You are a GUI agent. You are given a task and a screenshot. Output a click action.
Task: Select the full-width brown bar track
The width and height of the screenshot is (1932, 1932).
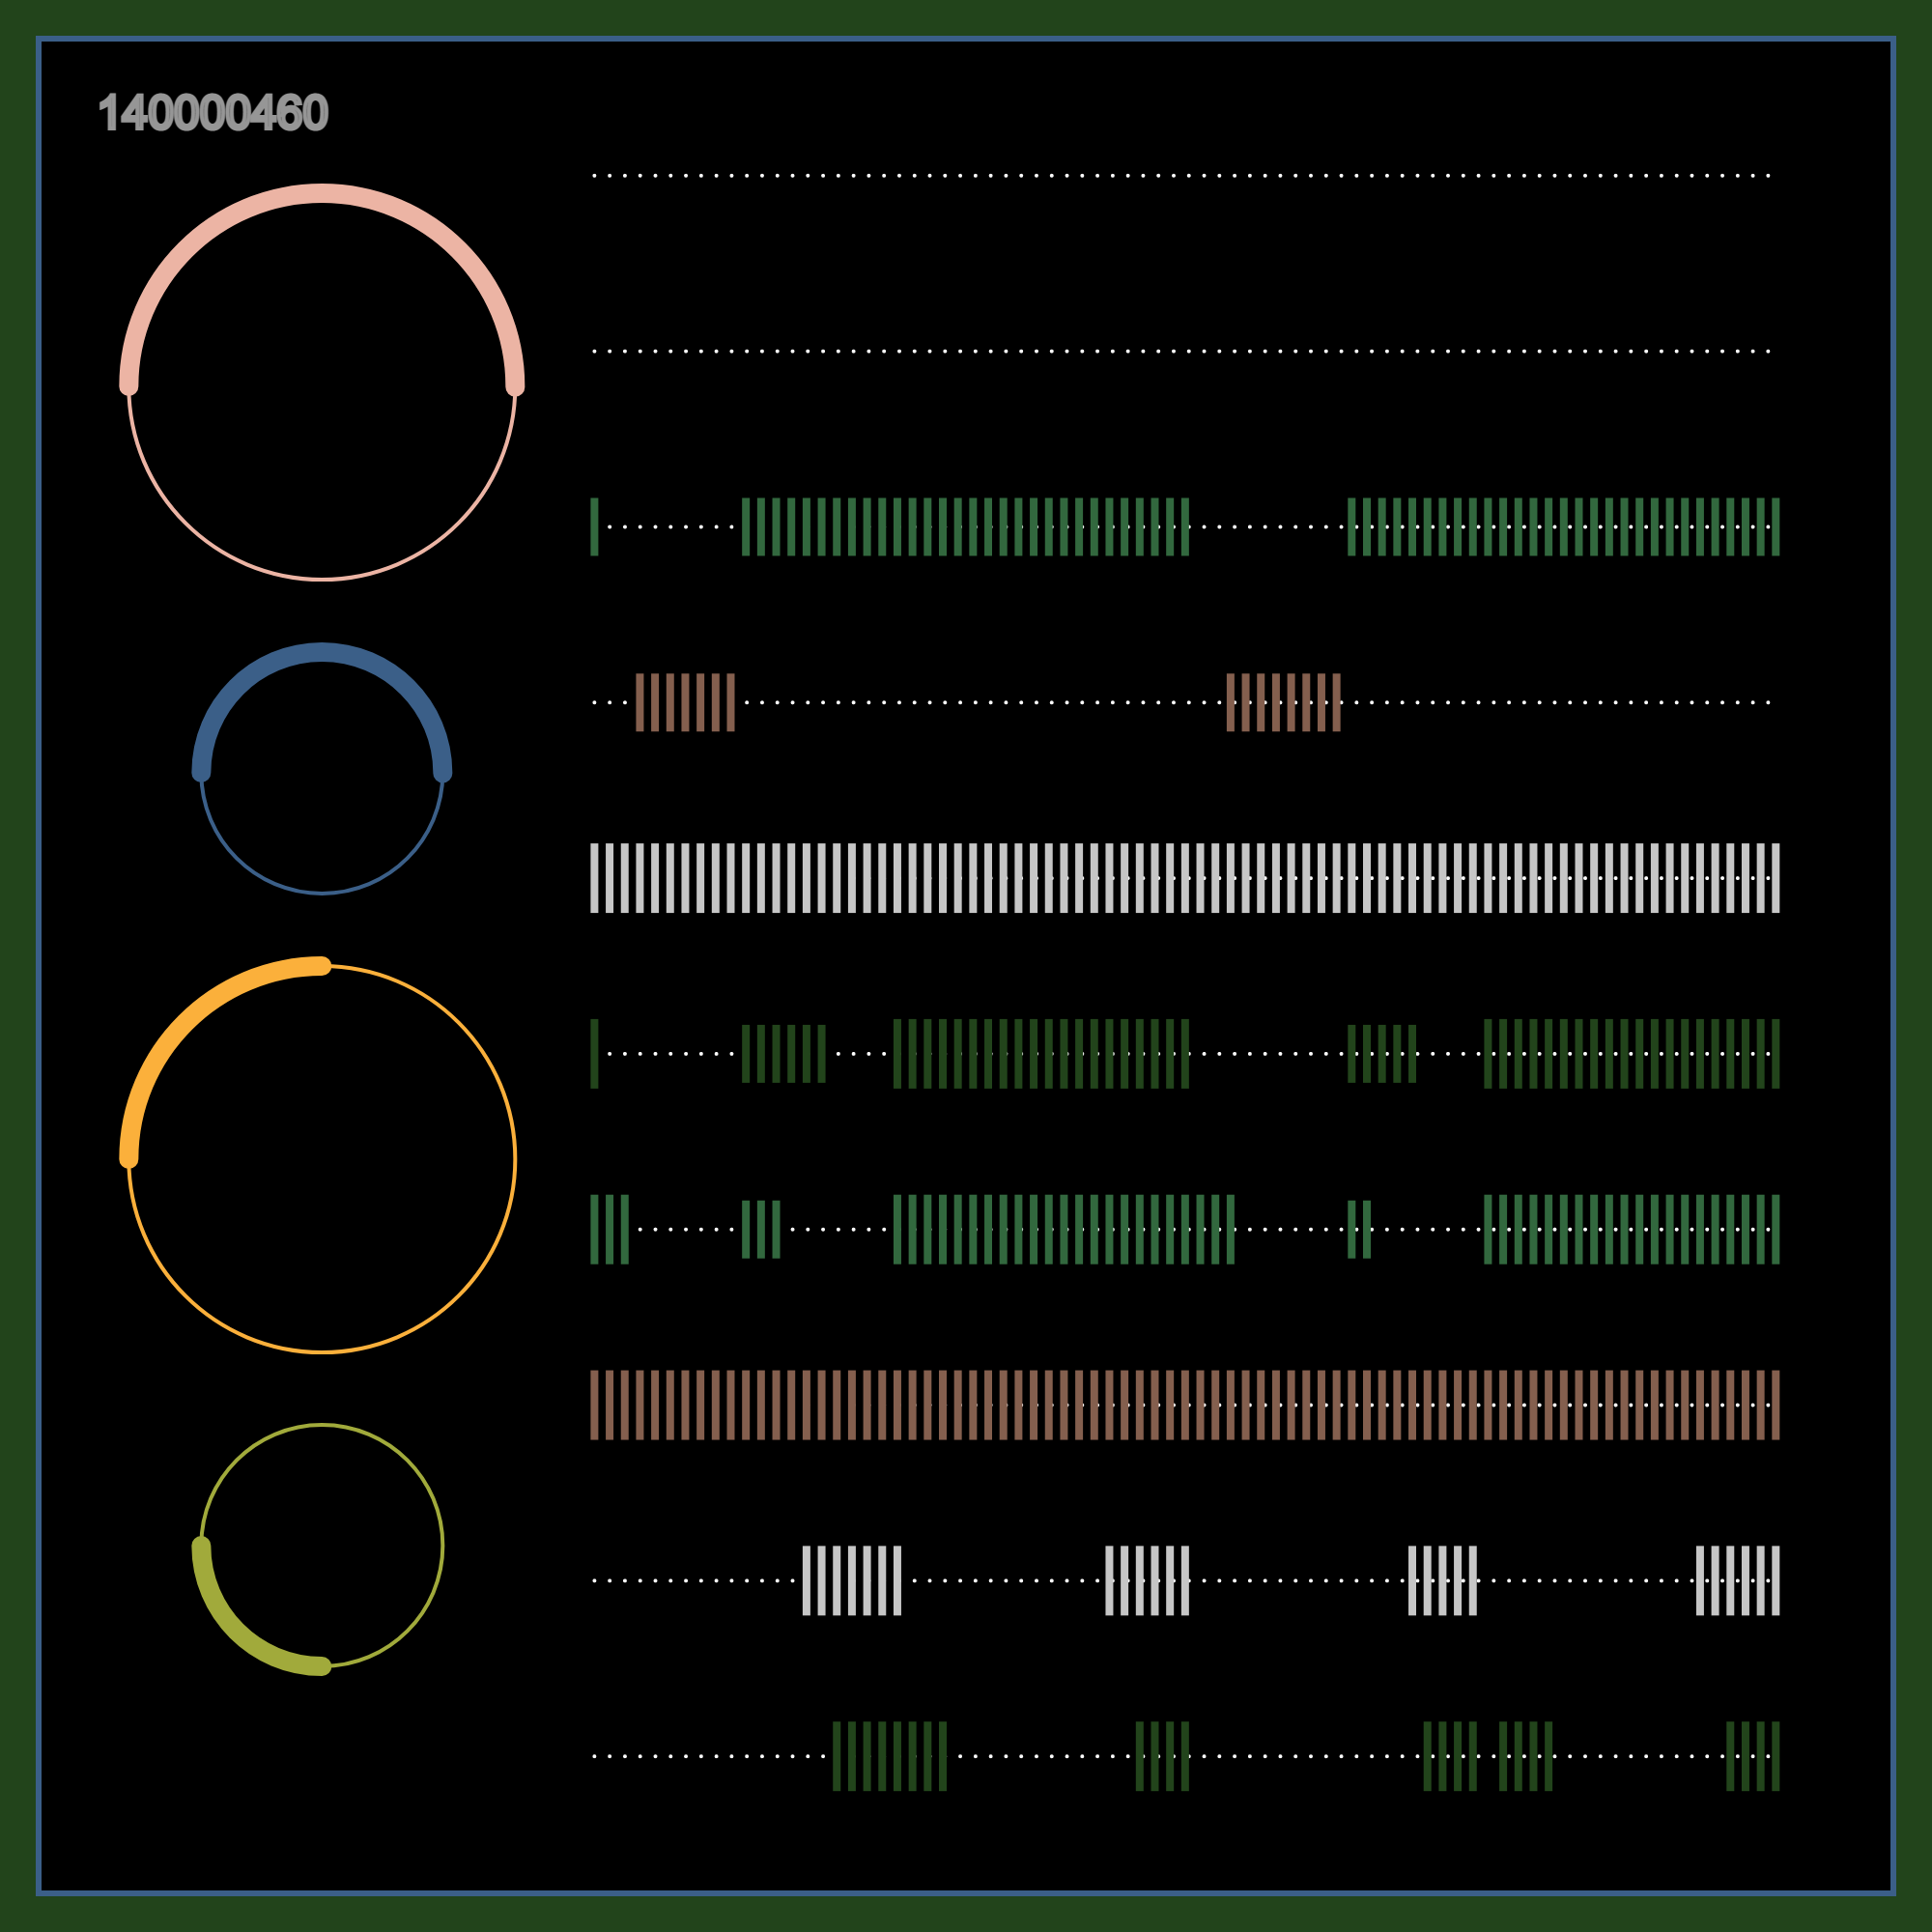(x=1185, y=1405)
